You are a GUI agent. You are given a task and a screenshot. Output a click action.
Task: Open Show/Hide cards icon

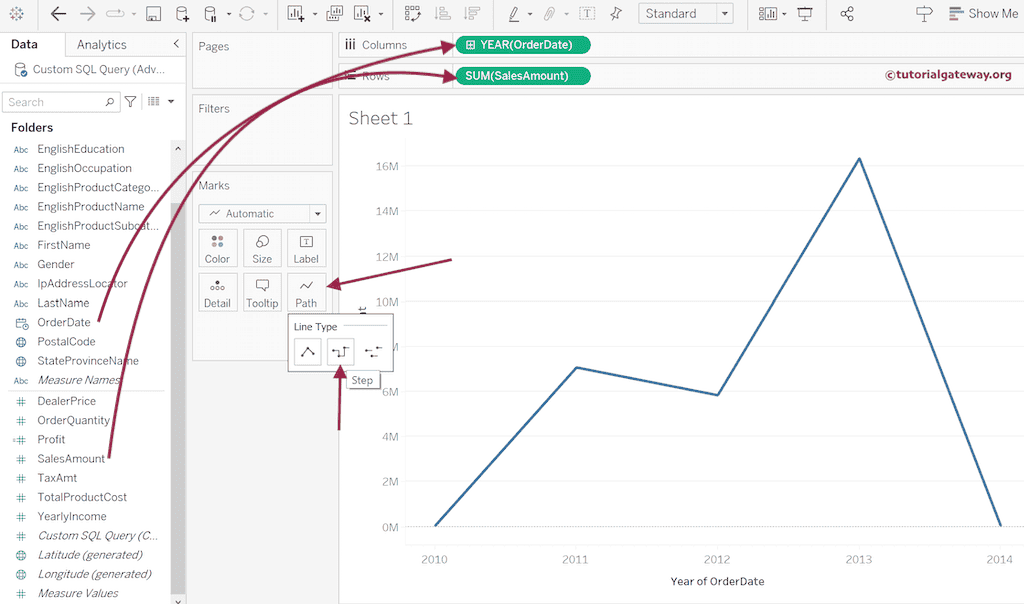click(767, 14)
